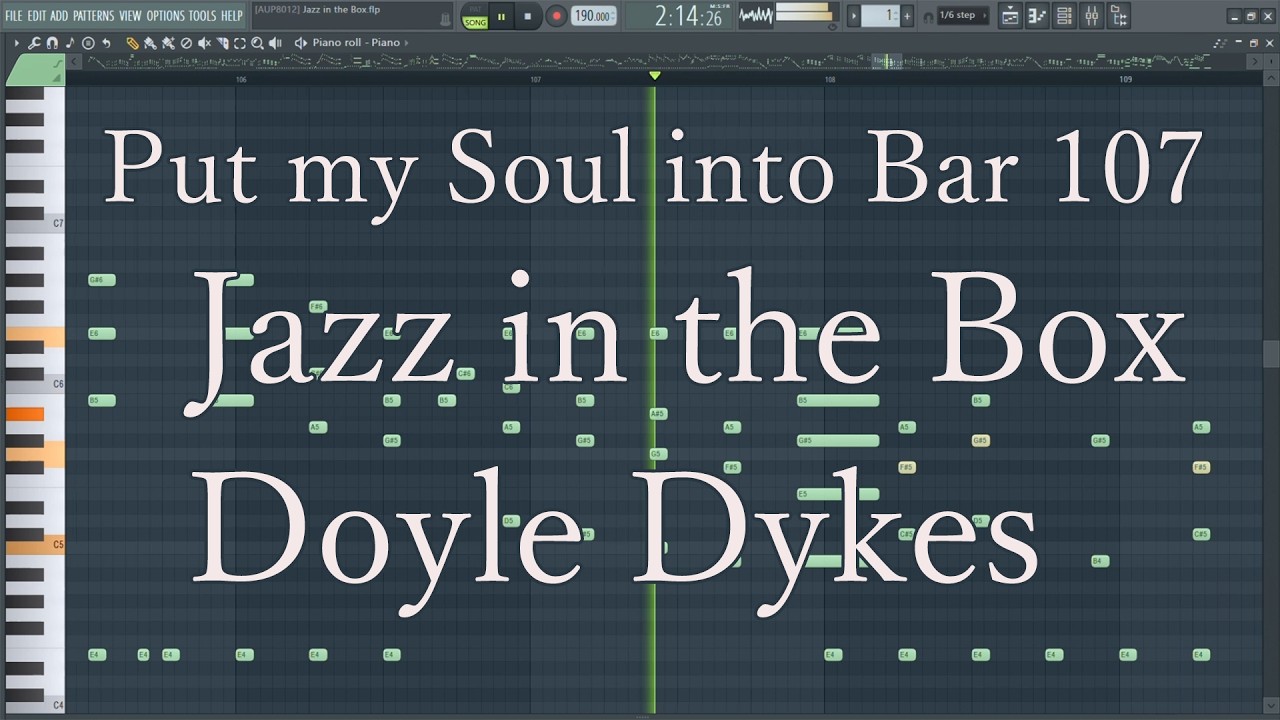
Task: Click the B4 note block
Action: point(1100,561)
